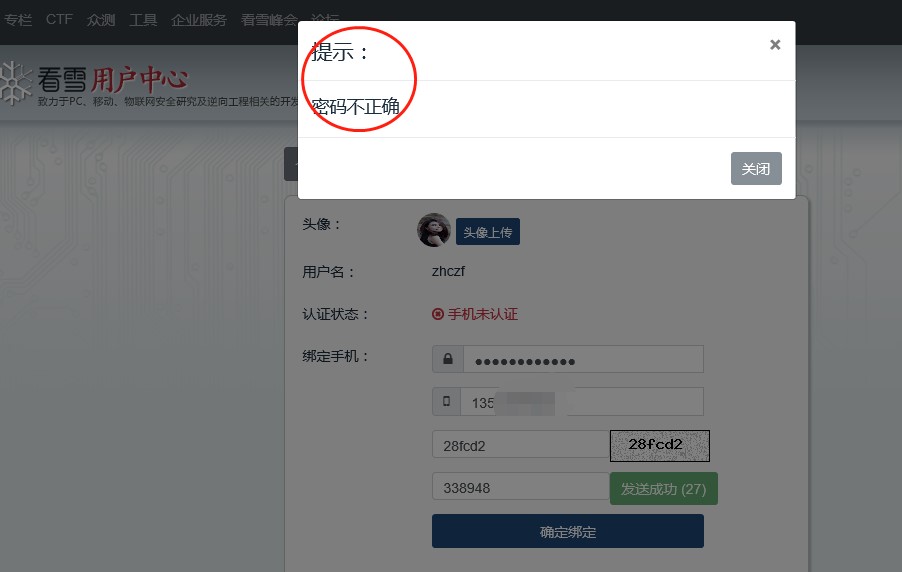The image size is (902, 572).
Task: Click the lock icon beside password field
Action: click(448, 359)
